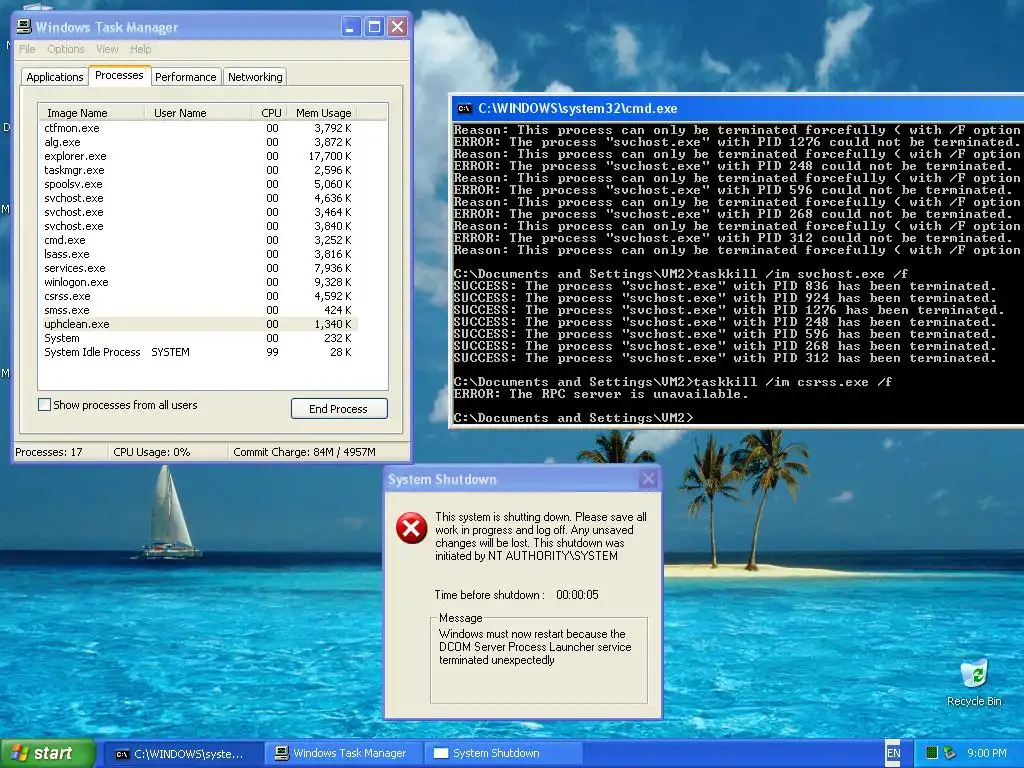Image resolution: width=1024 pixels, height=768 pixels.
Task: Select services.exe process row
Action: coord(198,268)
